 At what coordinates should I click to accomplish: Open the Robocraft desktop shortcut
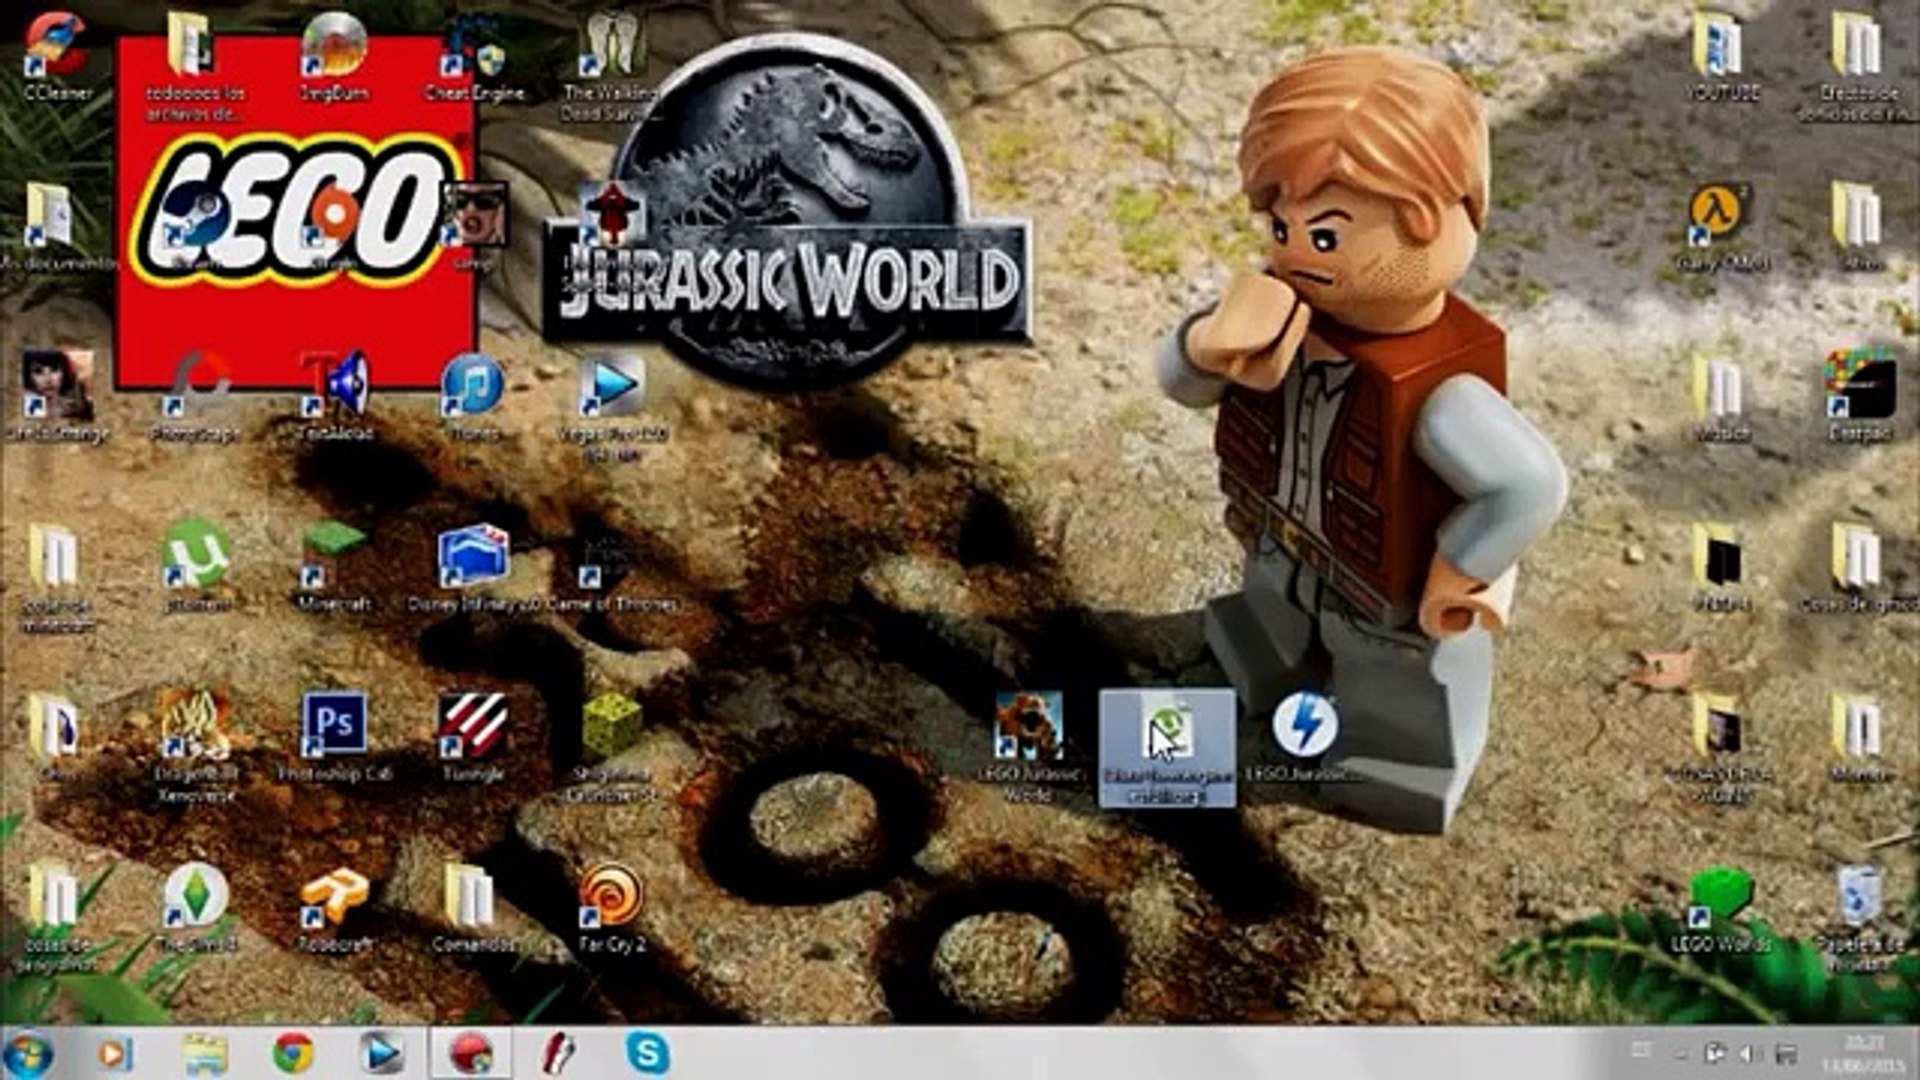tap(334, 906)
